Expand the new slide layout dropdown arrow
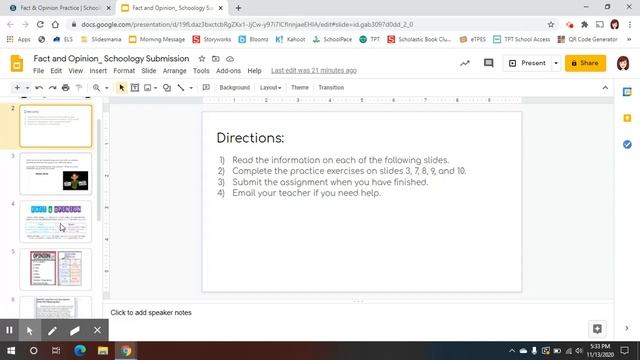640x360 pixels. point(27,88)
